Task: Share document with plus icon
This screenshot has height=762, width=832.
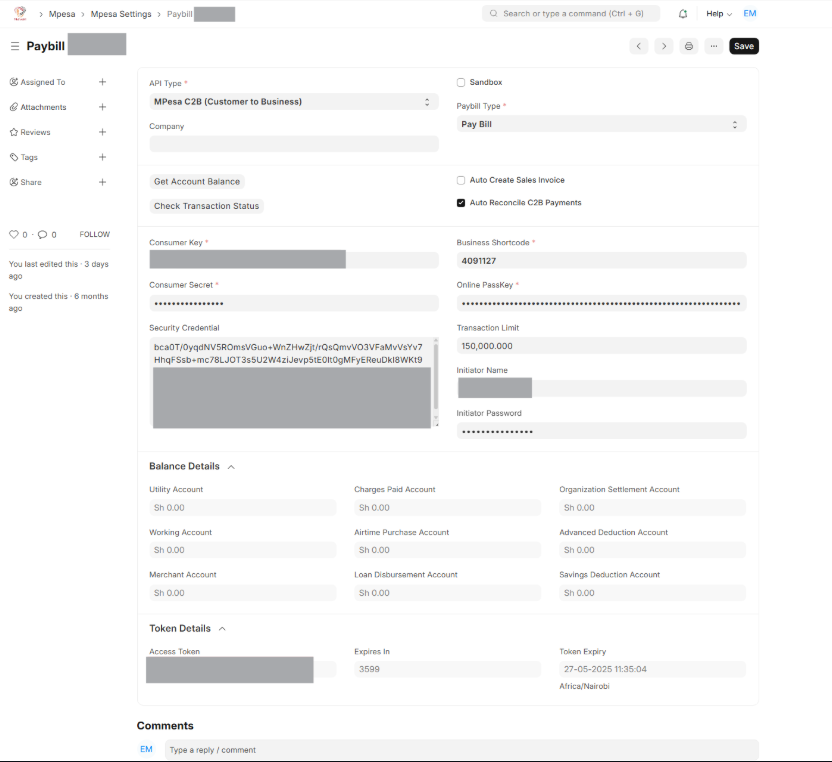Action: 102,182
